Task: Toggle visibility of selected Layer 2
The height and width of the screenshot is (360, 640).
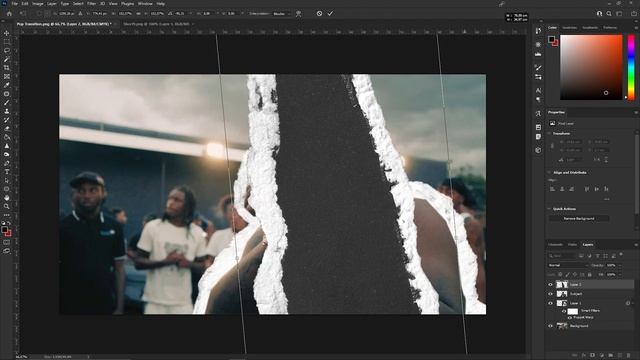Action: pos(550,284)
